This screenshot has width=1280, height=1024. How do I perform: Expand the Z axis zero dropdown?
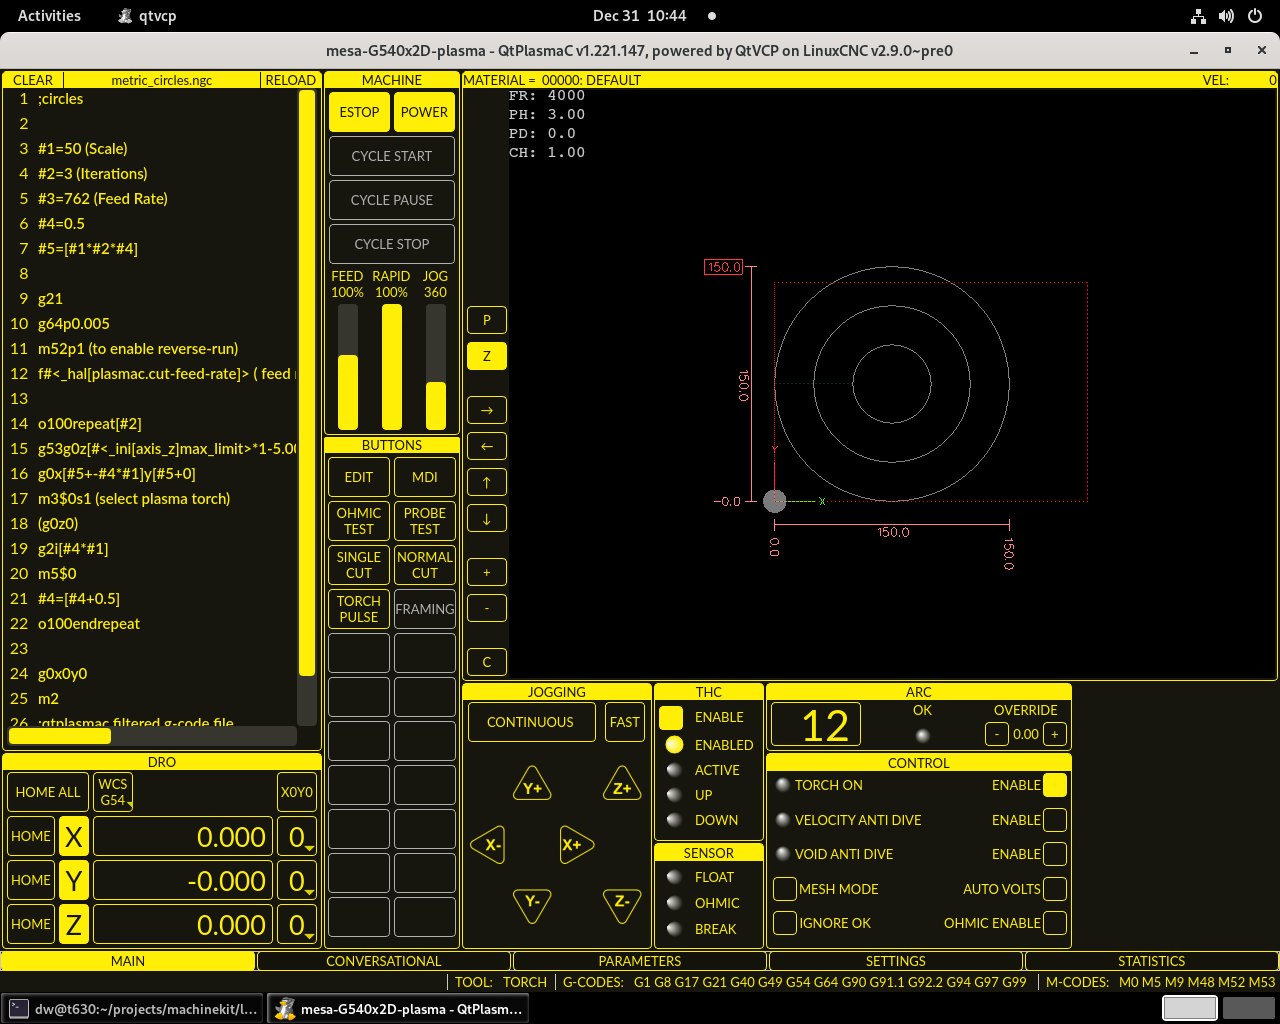[x=297, y=925]
